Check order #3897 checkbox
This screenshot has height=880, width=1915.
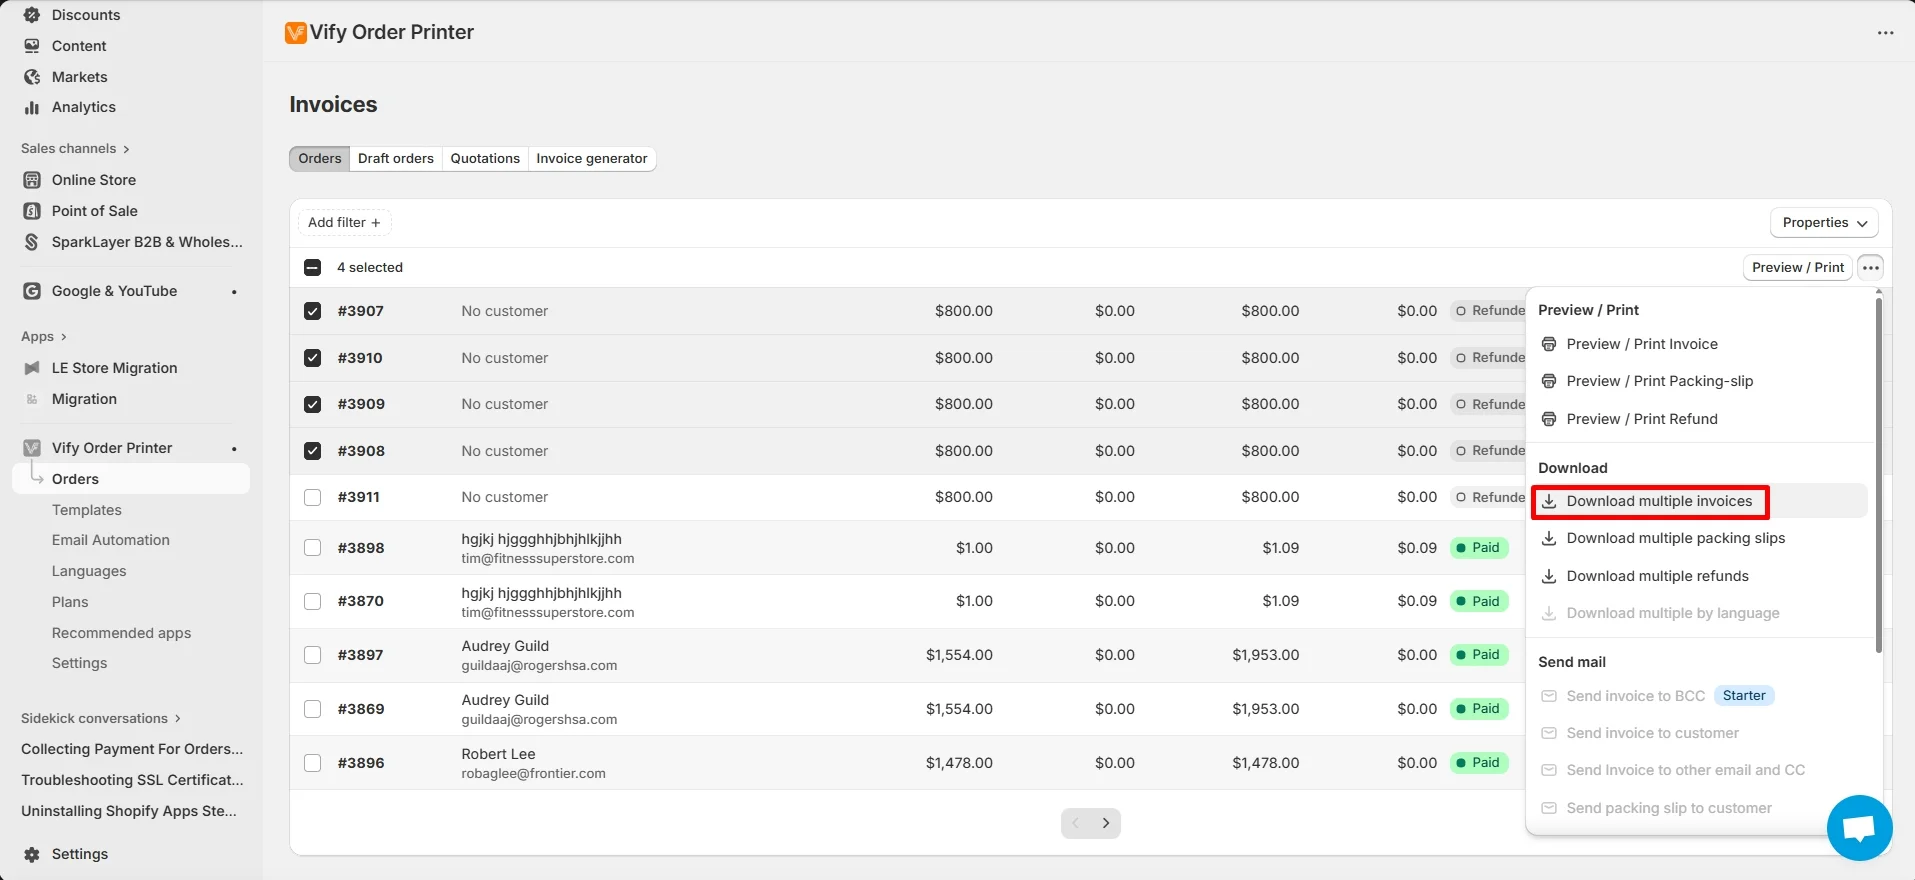313,655
